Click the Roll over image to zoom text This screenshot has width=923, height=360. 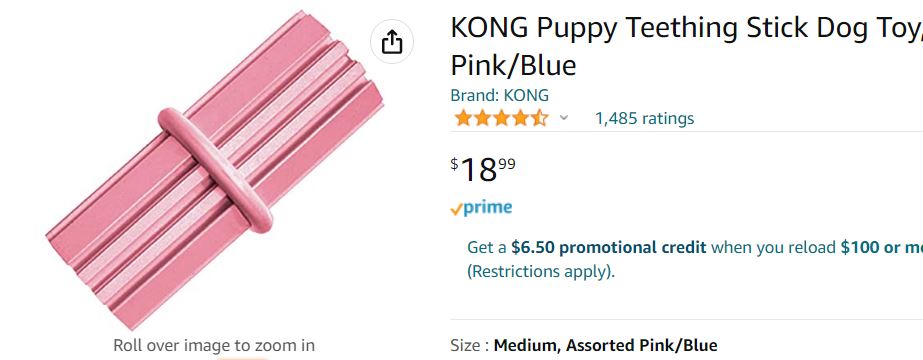coord(214,345)
